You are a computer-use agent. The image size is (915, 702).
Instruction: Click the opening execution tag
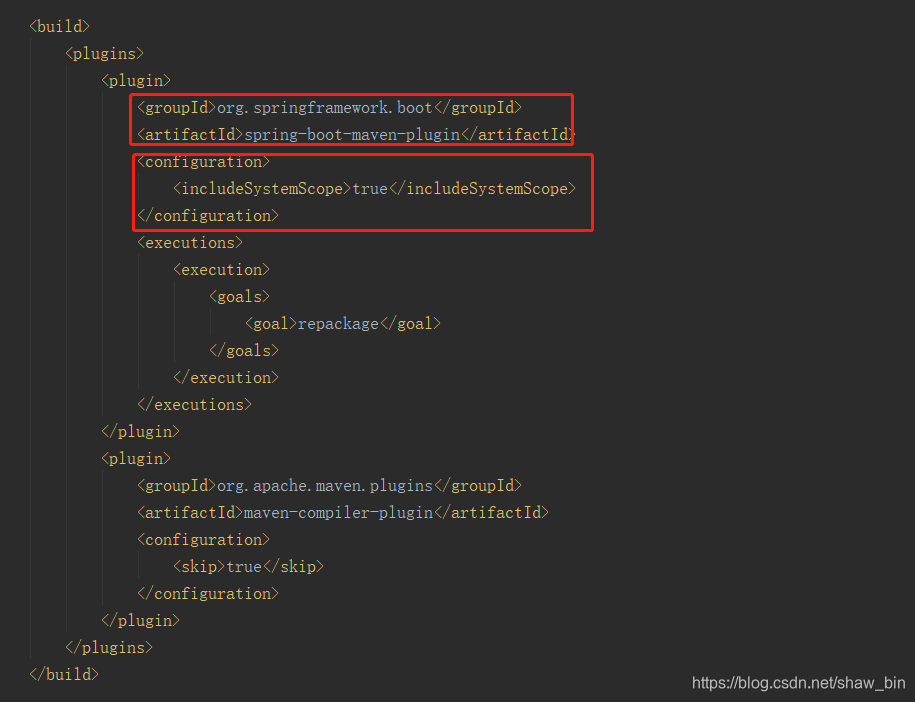point(222,270)
